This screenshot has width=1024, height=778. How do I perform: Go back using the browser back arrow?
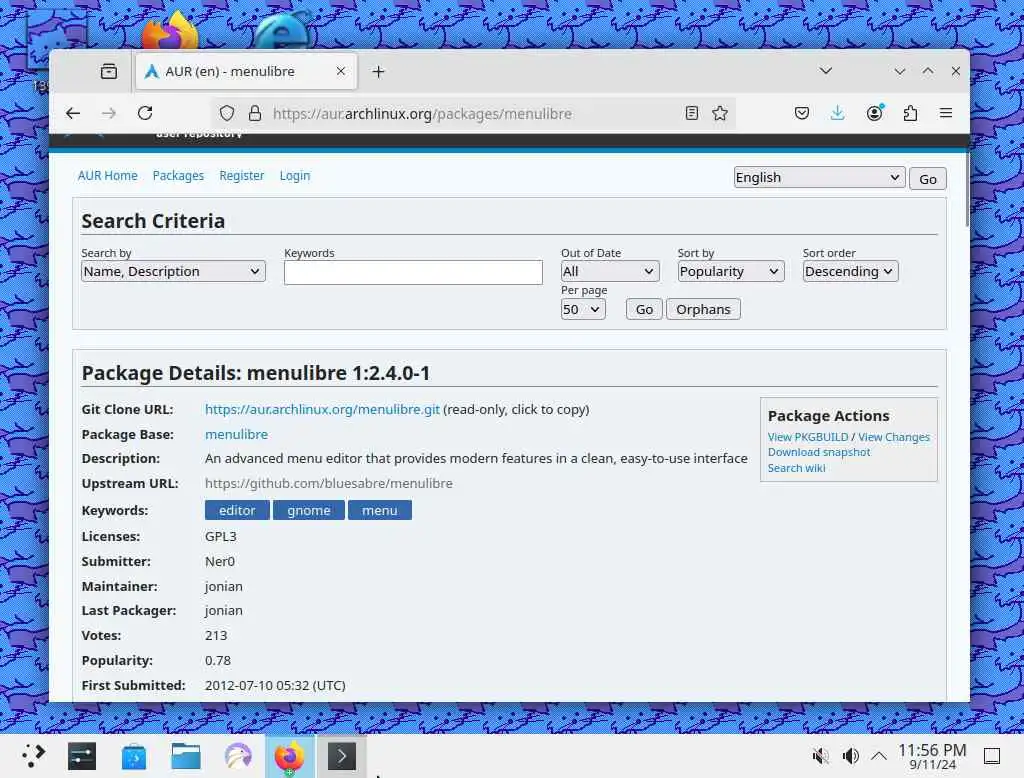pyautogui.click(x=72, y=113)
